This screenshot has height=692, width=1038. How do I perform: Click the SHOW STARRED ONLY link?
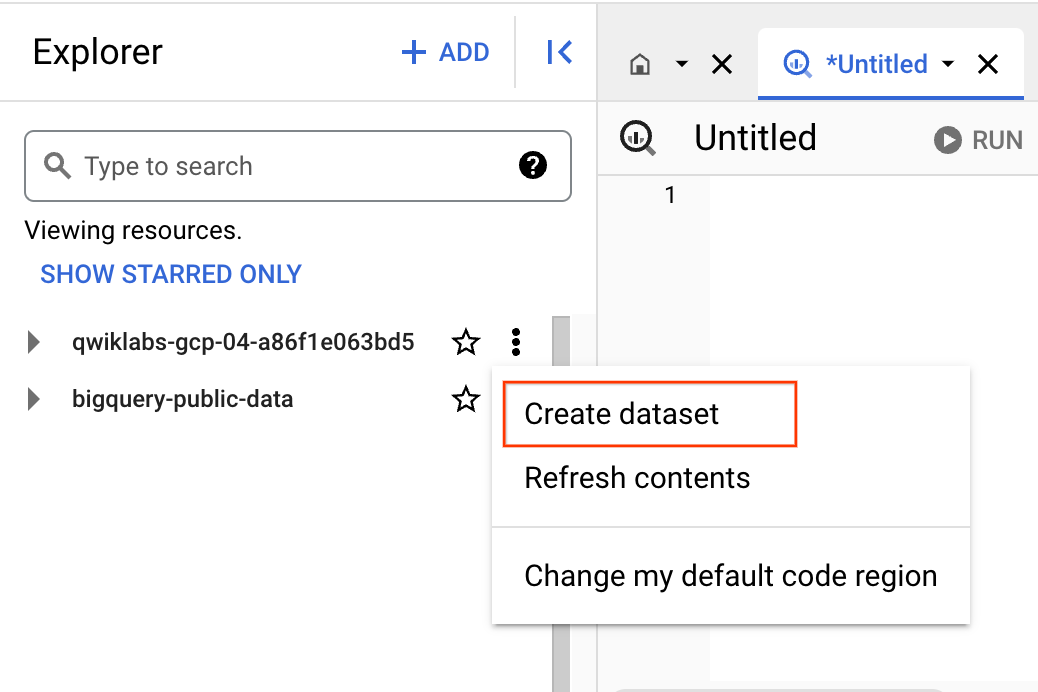(x=170, y=273)
